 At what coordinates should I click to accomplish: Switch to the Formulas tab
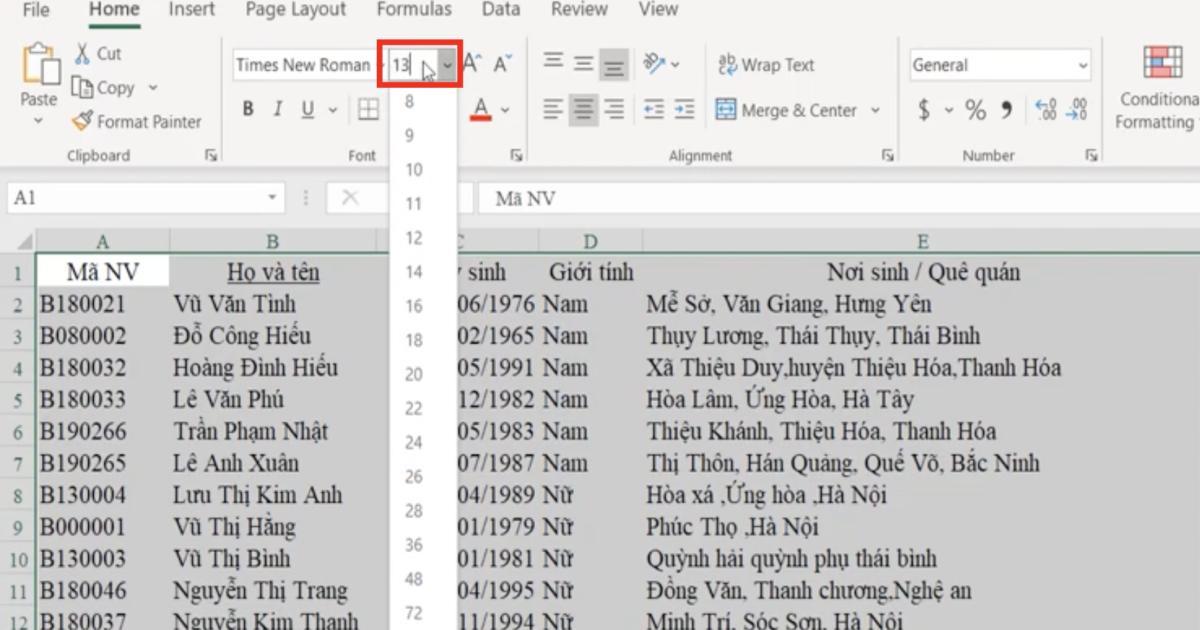coord(414,10)
